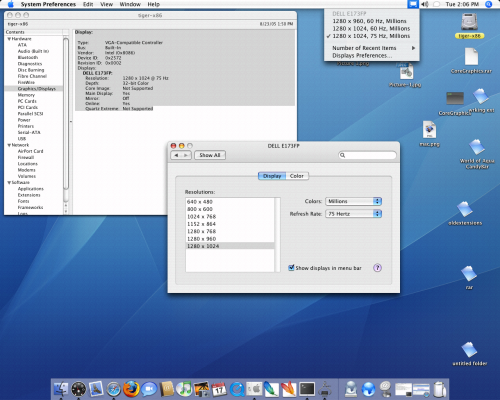Collapse the Hardware section in Contents

tap(9, 39)
